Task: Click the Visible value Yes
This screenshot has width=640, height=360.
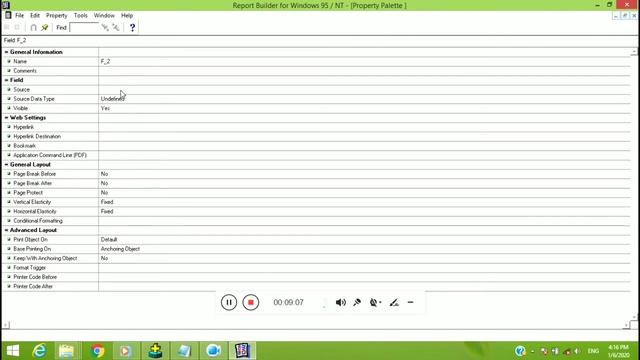Action: click(105, 108)
